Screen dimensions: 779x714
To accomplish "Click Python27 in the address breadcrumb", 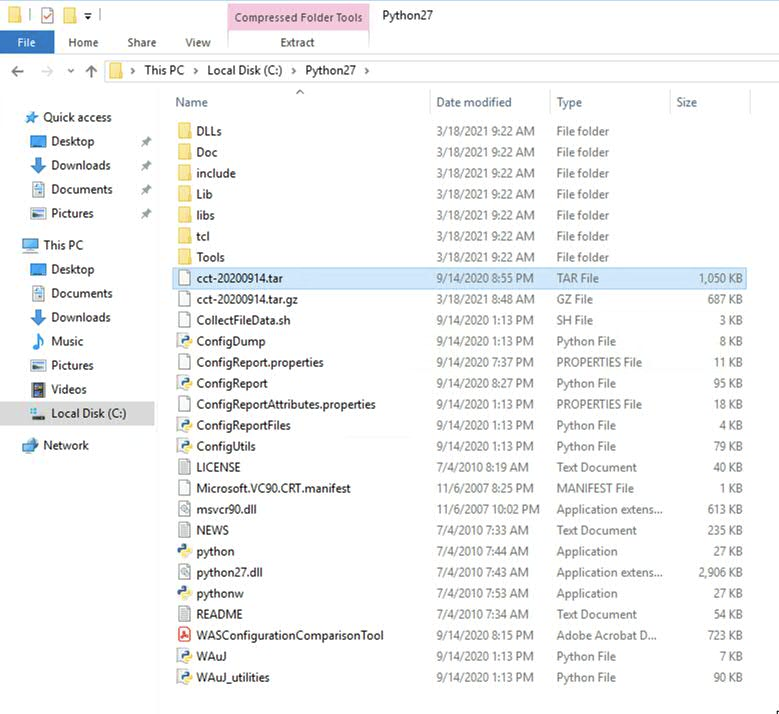I will point(330,71).
